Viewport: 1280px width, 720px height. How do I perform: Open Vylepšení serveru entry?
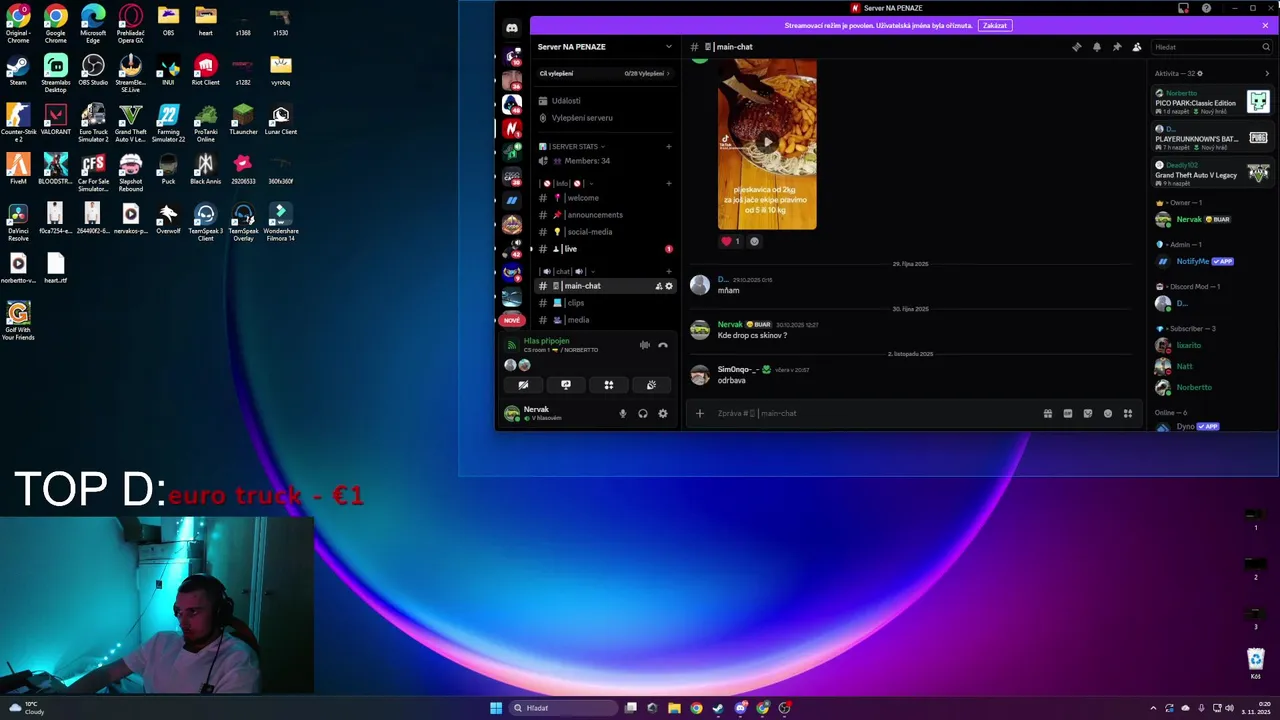[x=605, y=118]
